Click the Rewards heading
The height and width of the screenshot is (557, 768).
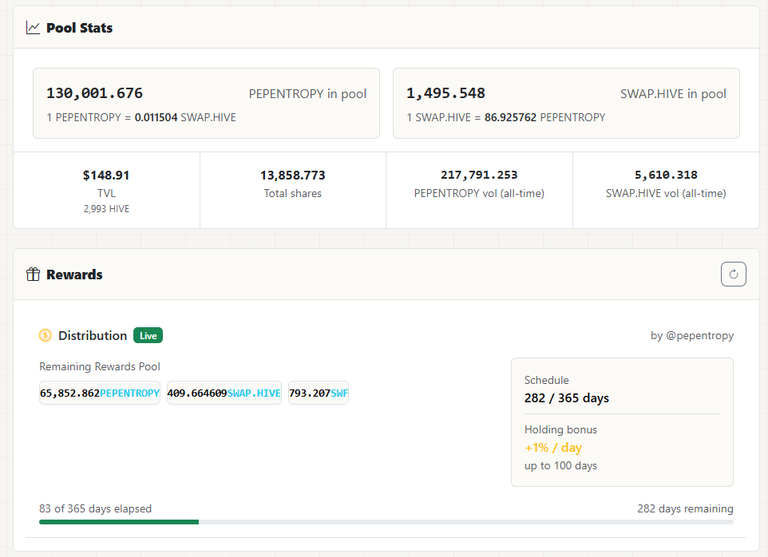pos(74,274)
